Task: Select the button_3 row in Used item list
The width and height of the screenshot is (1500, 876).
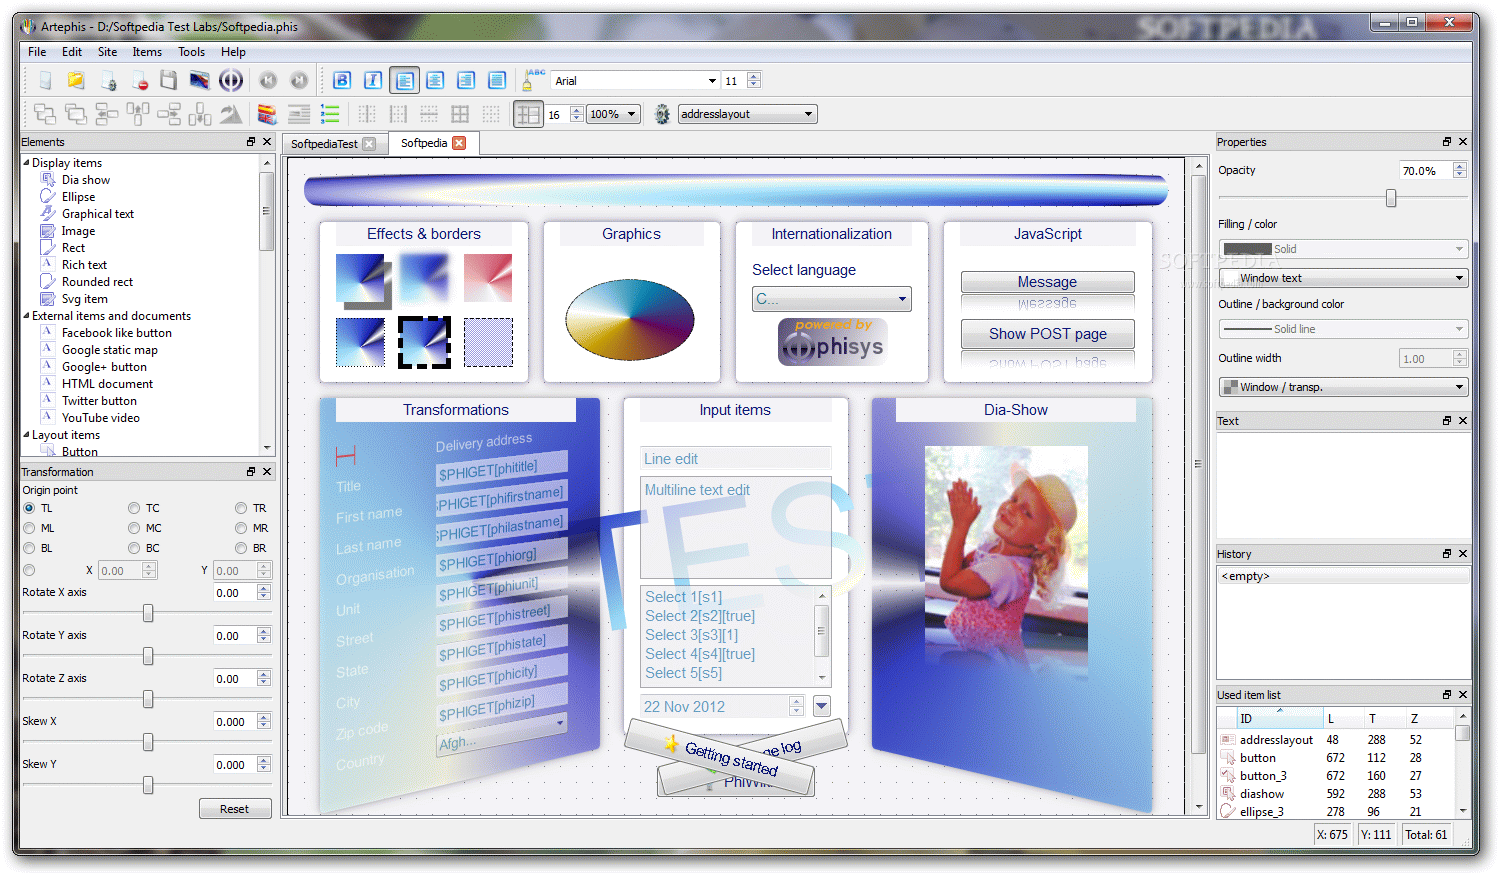Action: pos(1336,776)
